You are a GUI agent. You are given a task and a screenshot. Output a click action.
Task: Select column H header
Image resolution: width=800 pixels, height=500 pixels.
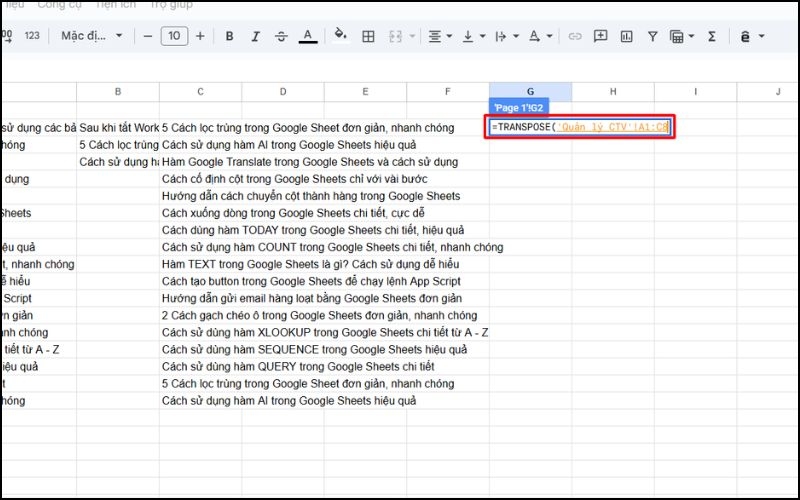click(613, 92)
